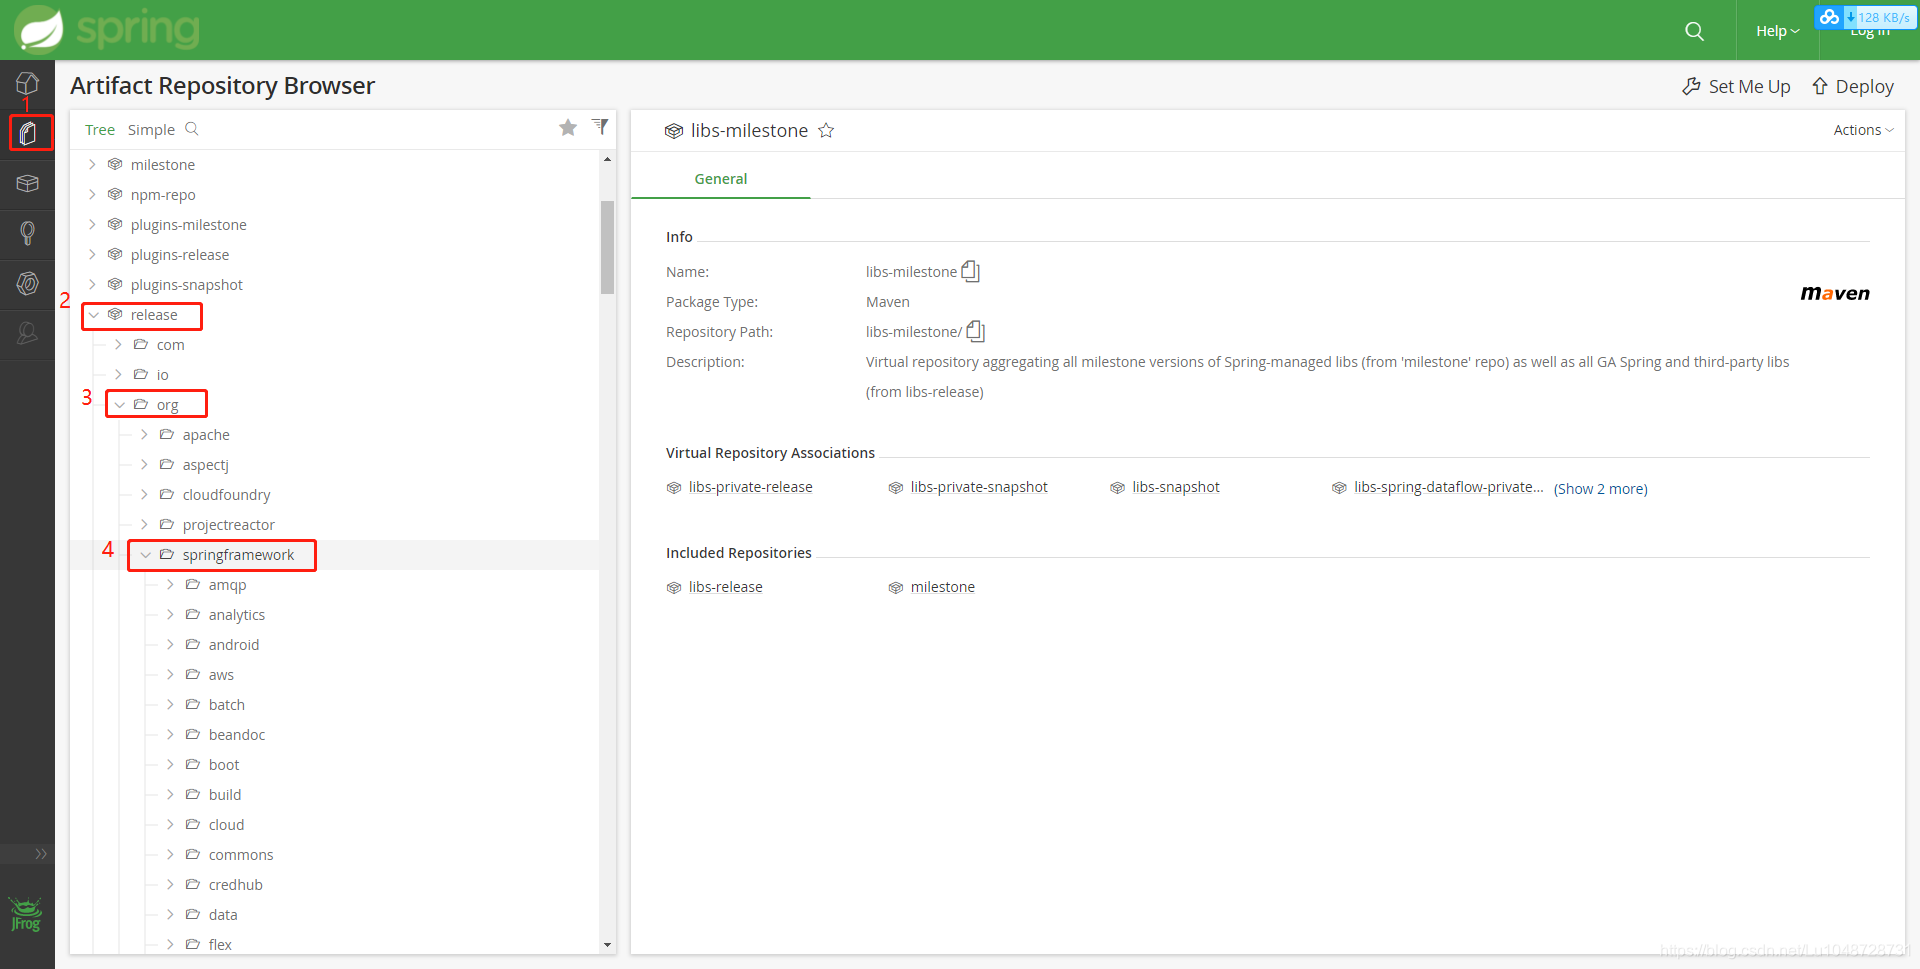The width and height of the screenshot is (1920, 969).
Task: Expand the com folder
Action: (x=118, y=344)
